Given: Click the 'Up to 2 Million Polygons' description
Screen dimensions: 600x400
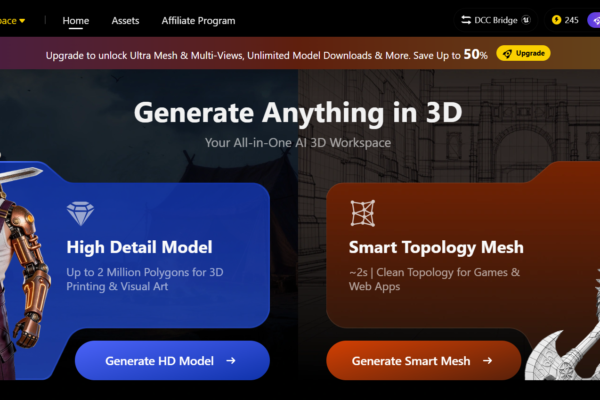Looking at the screenshot, I should click(145, 279).
